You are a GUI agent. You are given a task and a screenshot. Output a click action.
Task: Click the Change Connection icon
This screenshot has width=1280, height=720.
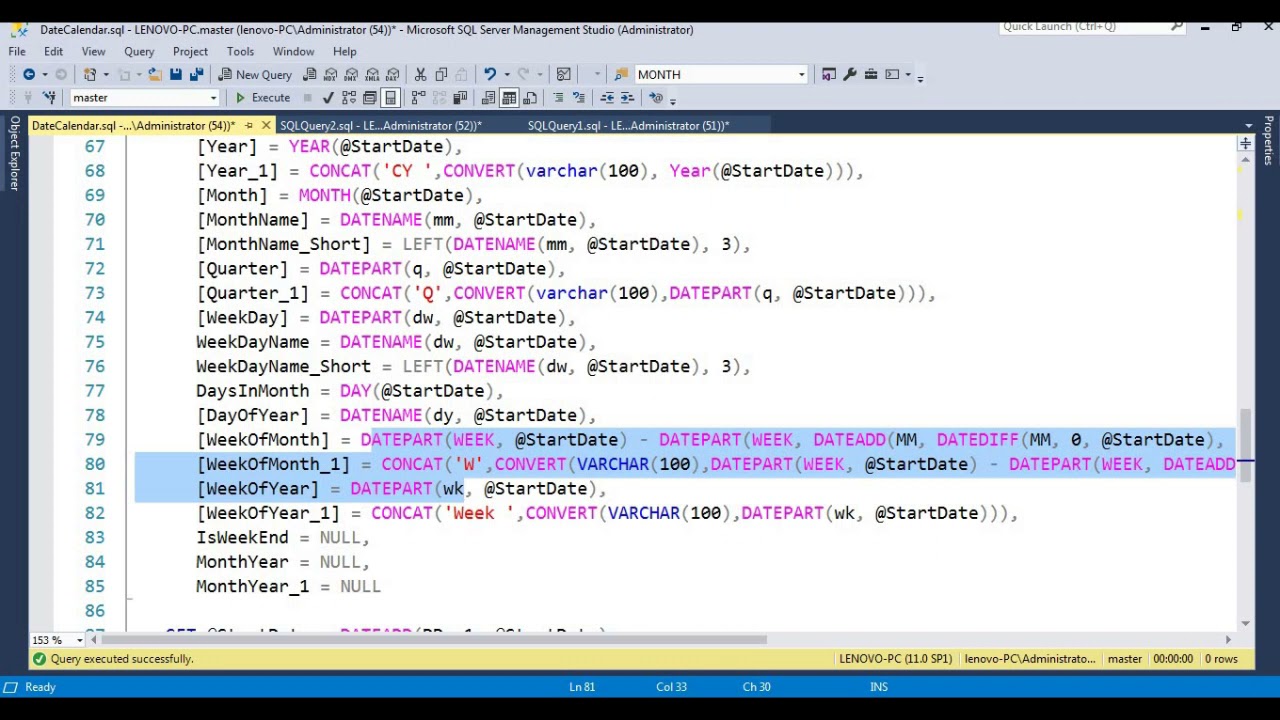point(48,98)
